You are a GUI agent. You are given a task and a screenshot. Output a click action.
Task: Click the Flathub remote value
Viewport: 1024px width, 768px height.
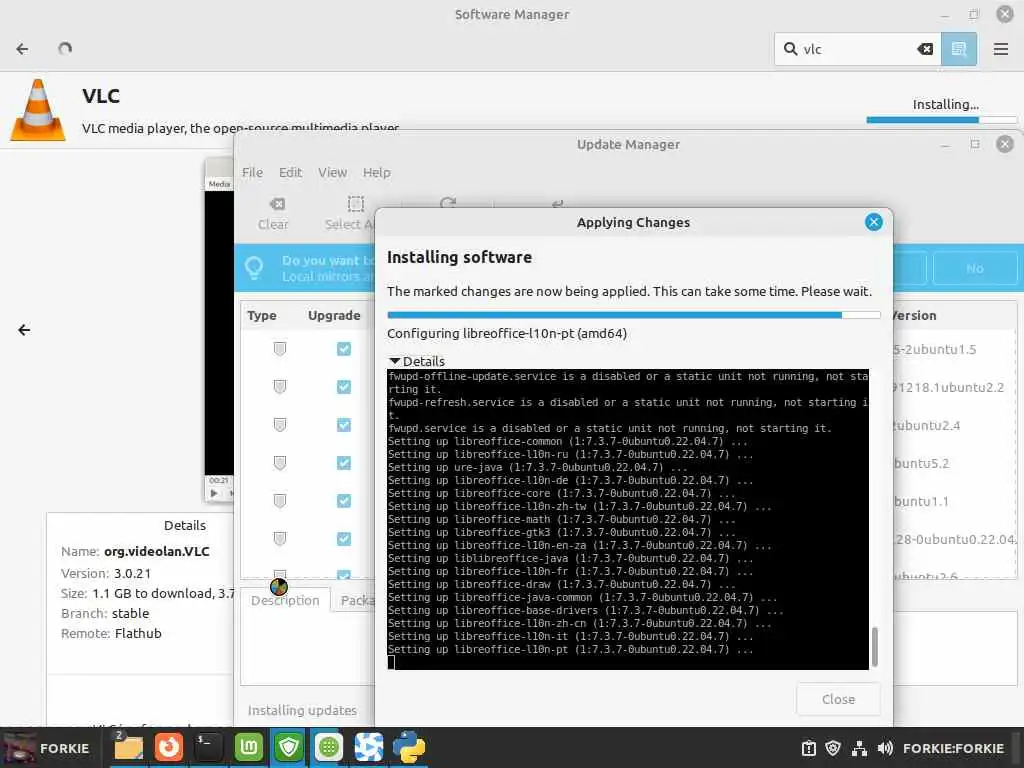138,633
